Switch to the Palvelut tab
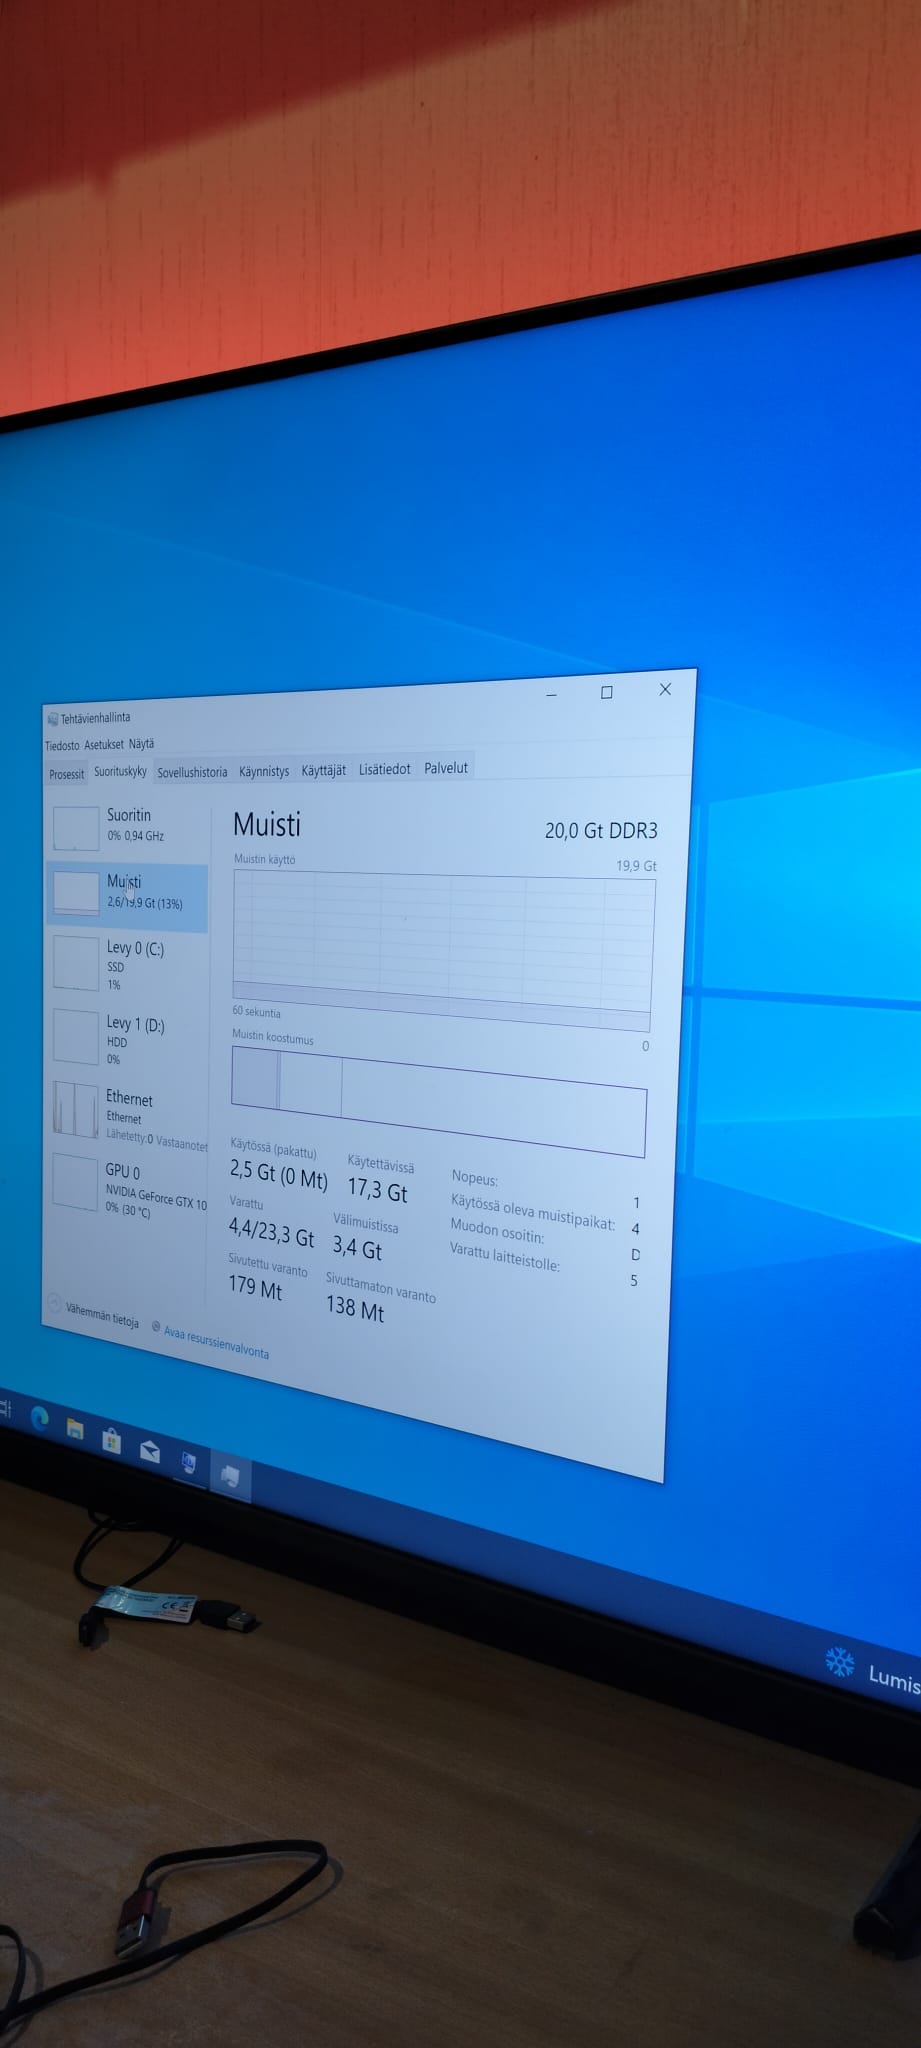Screen dimensions: 921x2048 pyautogui.click(x=446, y=768)
